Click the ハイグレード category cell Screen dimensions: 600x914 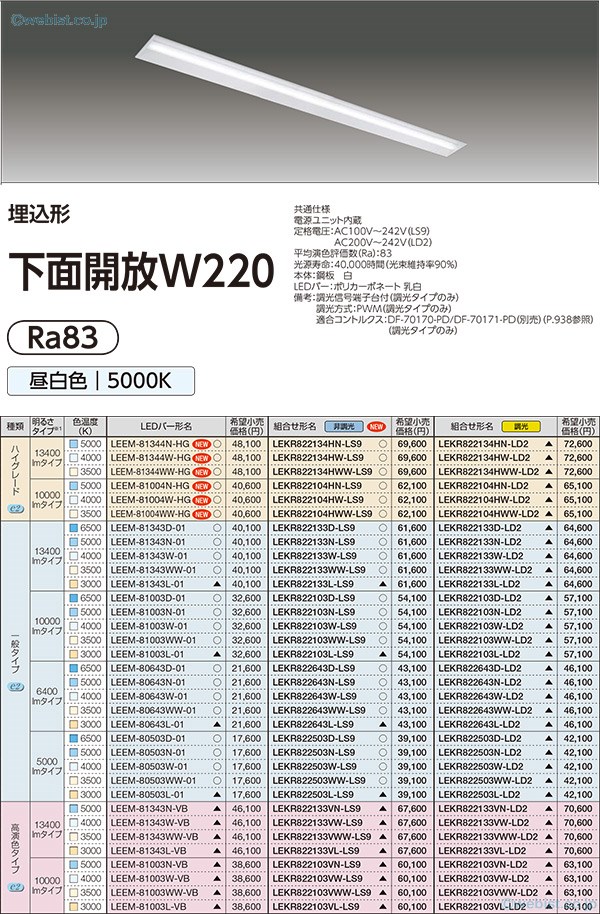pyautogui.click(x=15, y=479)
